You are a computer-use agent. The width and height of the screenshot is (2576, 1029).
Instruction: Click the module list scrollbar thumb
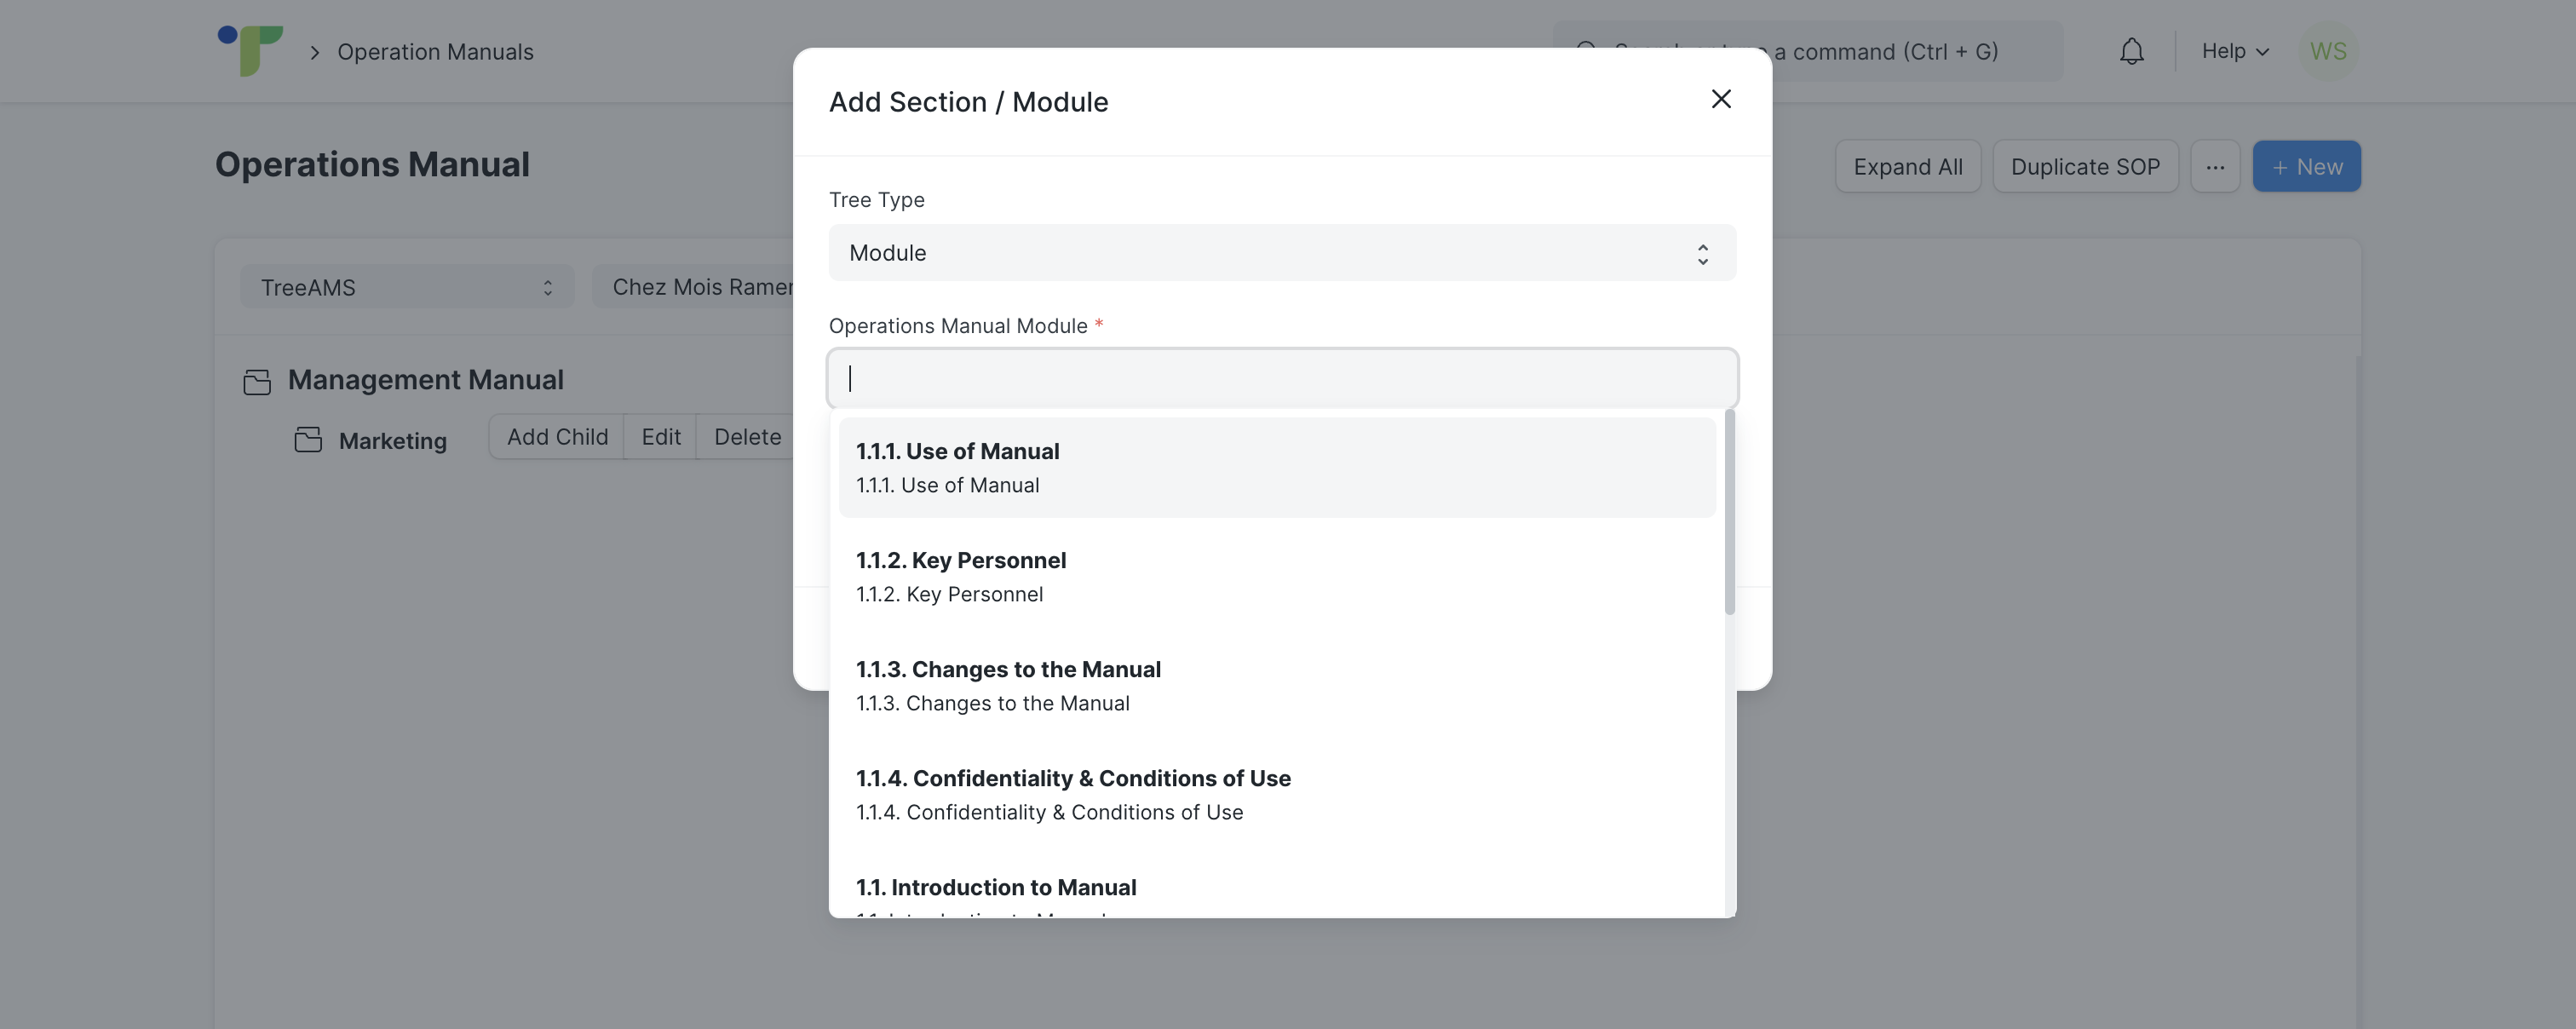click(1729, 512)
